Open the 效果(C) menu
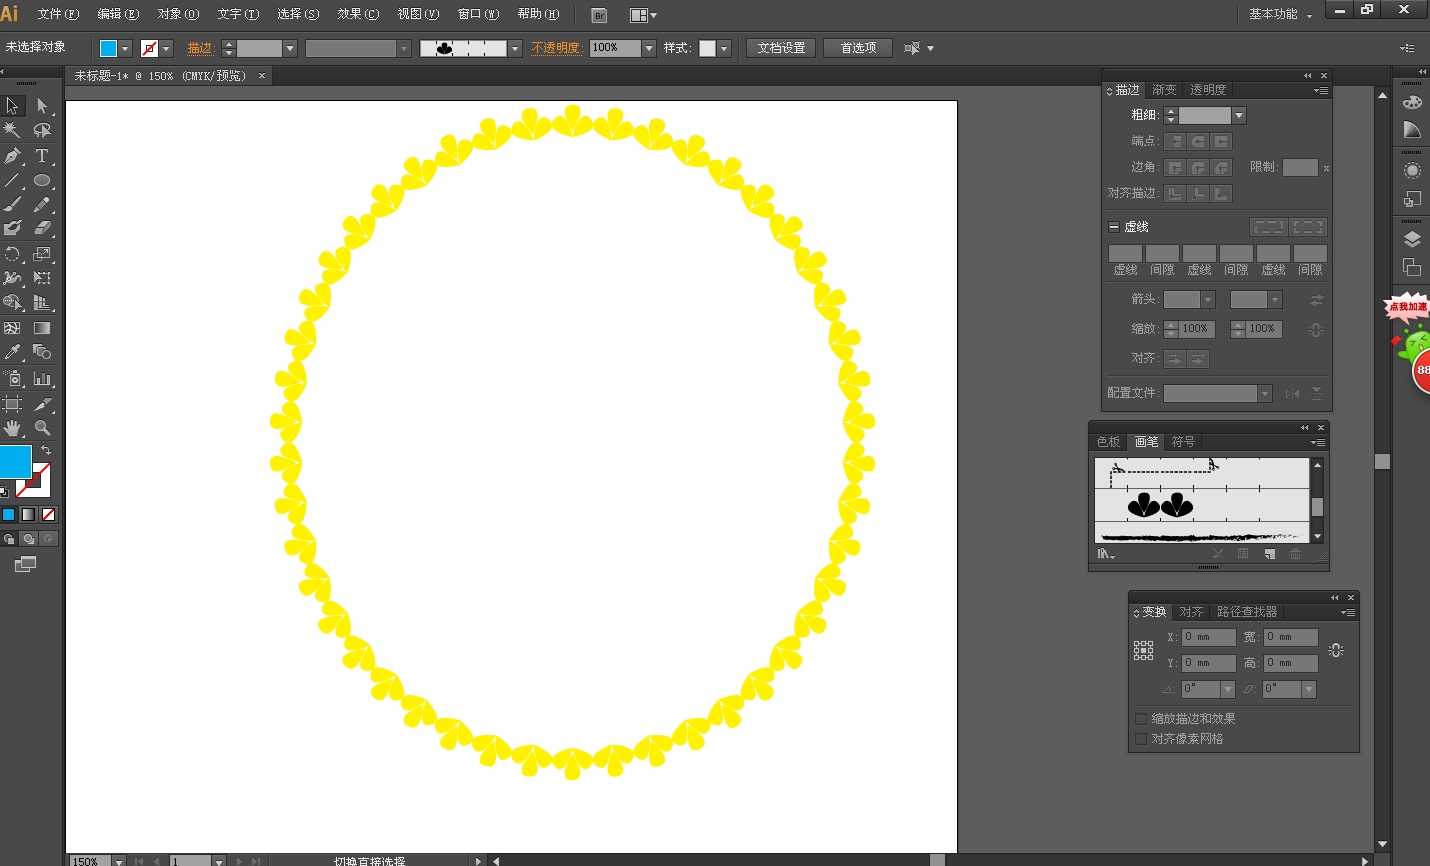The height and width of the screenshot is (866, 1430). point(358,14)
